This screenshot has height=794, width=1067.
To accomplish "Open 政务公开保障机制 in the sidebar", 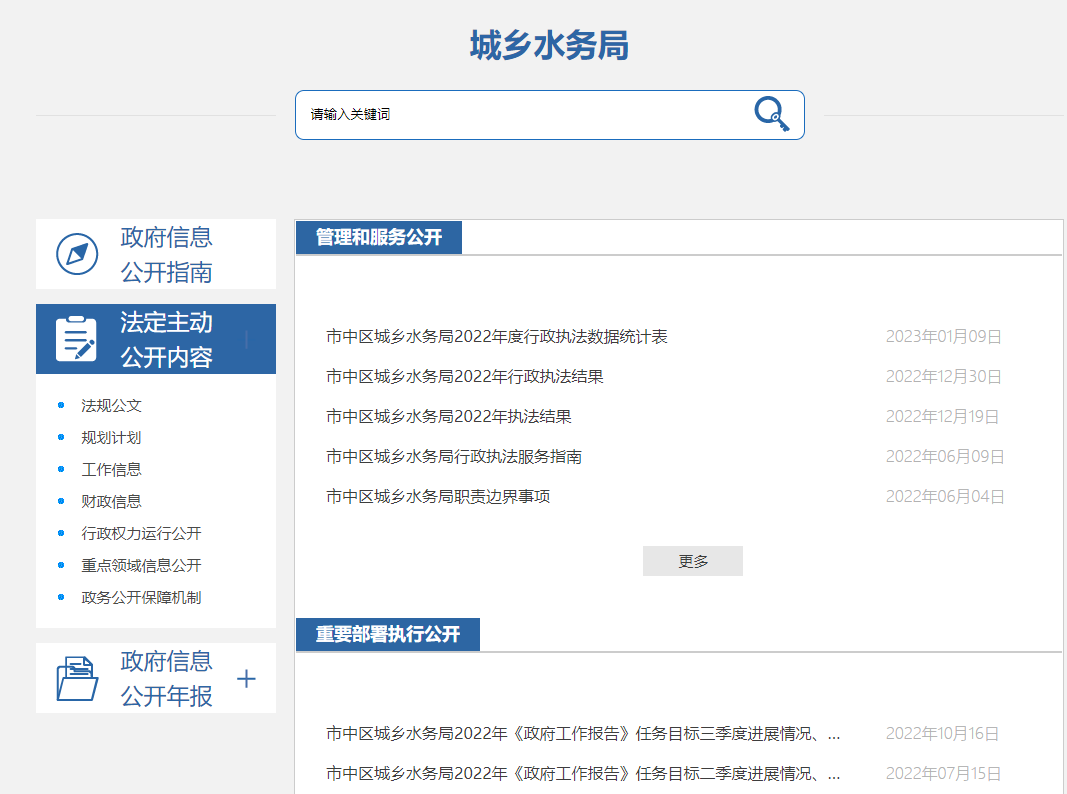I will tap(142, 597).
